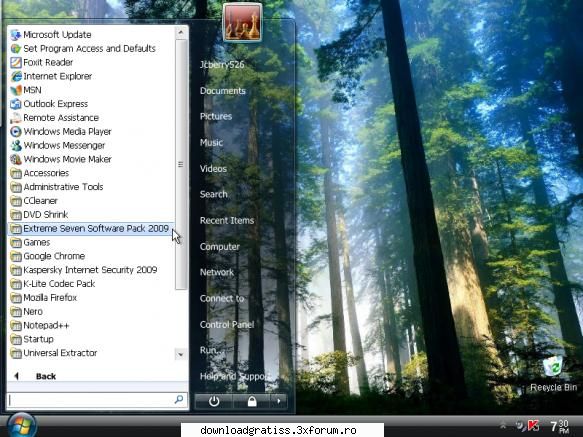Click Connect to
Image resolution: width=583 pixels, height=437 pixels.
tap(222, 298)
